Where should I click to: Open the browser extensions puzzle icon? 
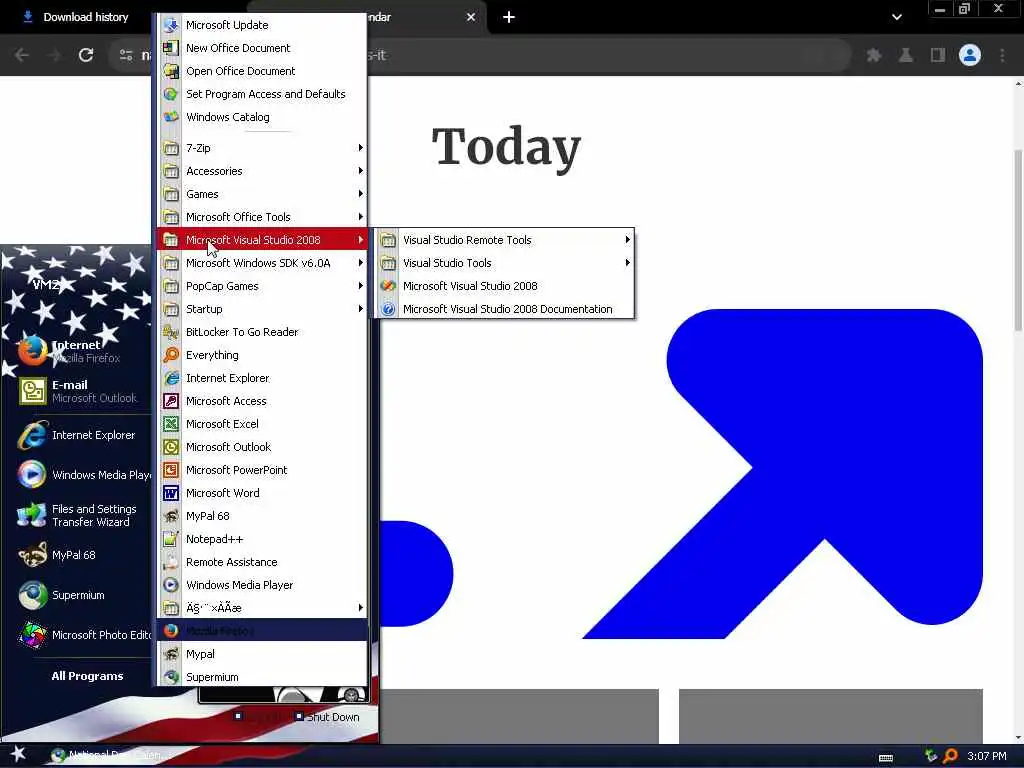coord(874,55)
